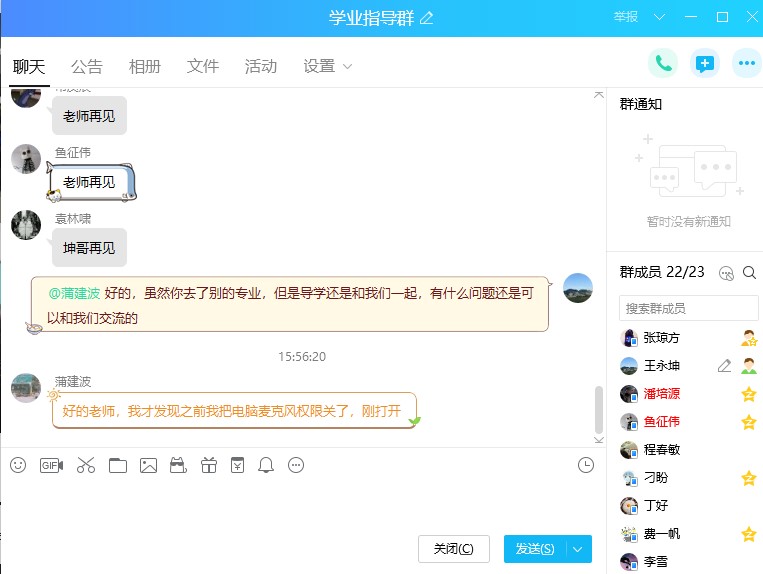This screenshot has width=763, height=574.
Task: Click the bell notification icon in toolbar
Action: click(266, 465)
